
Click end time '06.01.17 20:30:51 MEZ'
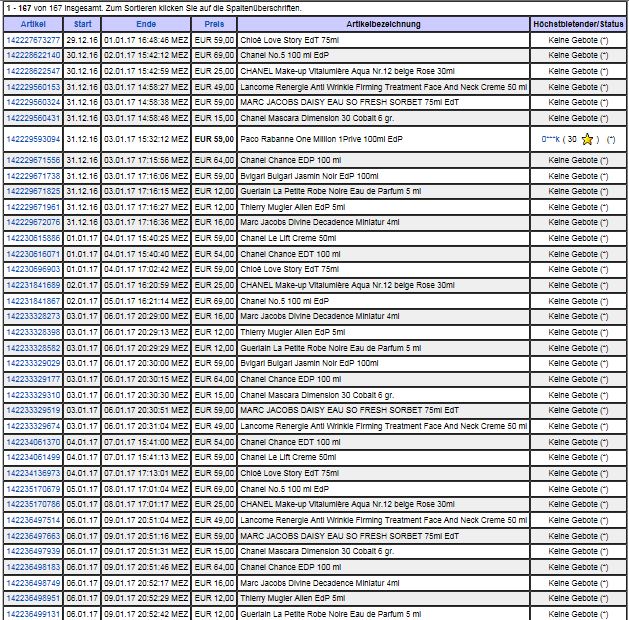(146, 410)
